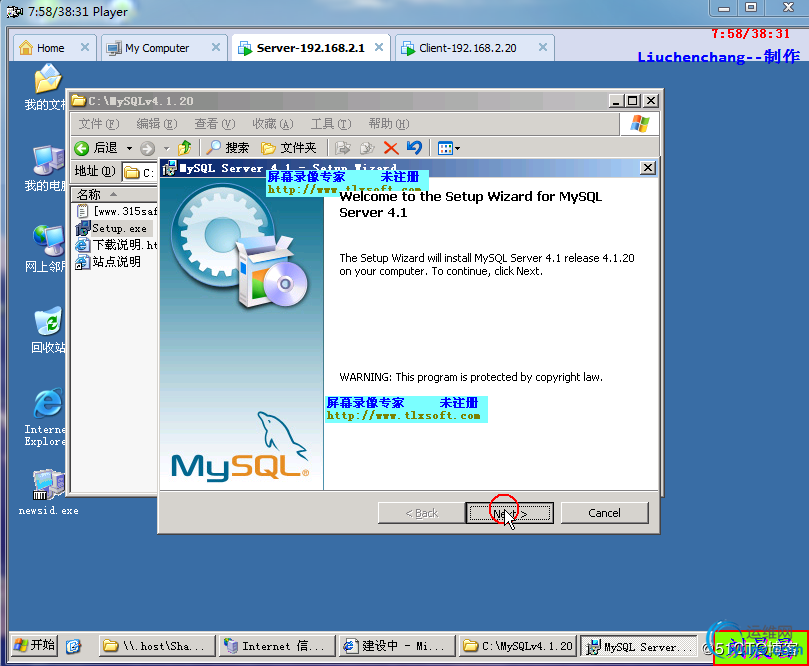Close the MySQL Server Setup Wizard dialog

tap(648, 168)
